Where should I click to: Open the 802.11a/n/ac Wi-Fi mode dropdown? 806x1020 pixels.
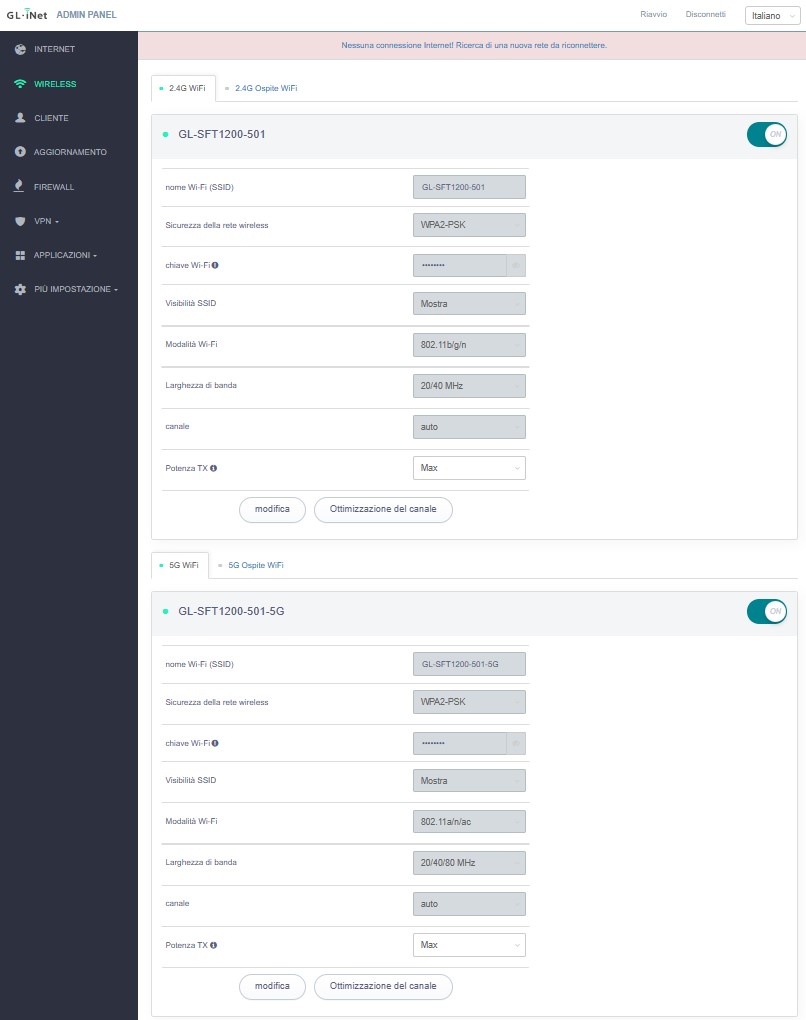(x=469, y=822)
